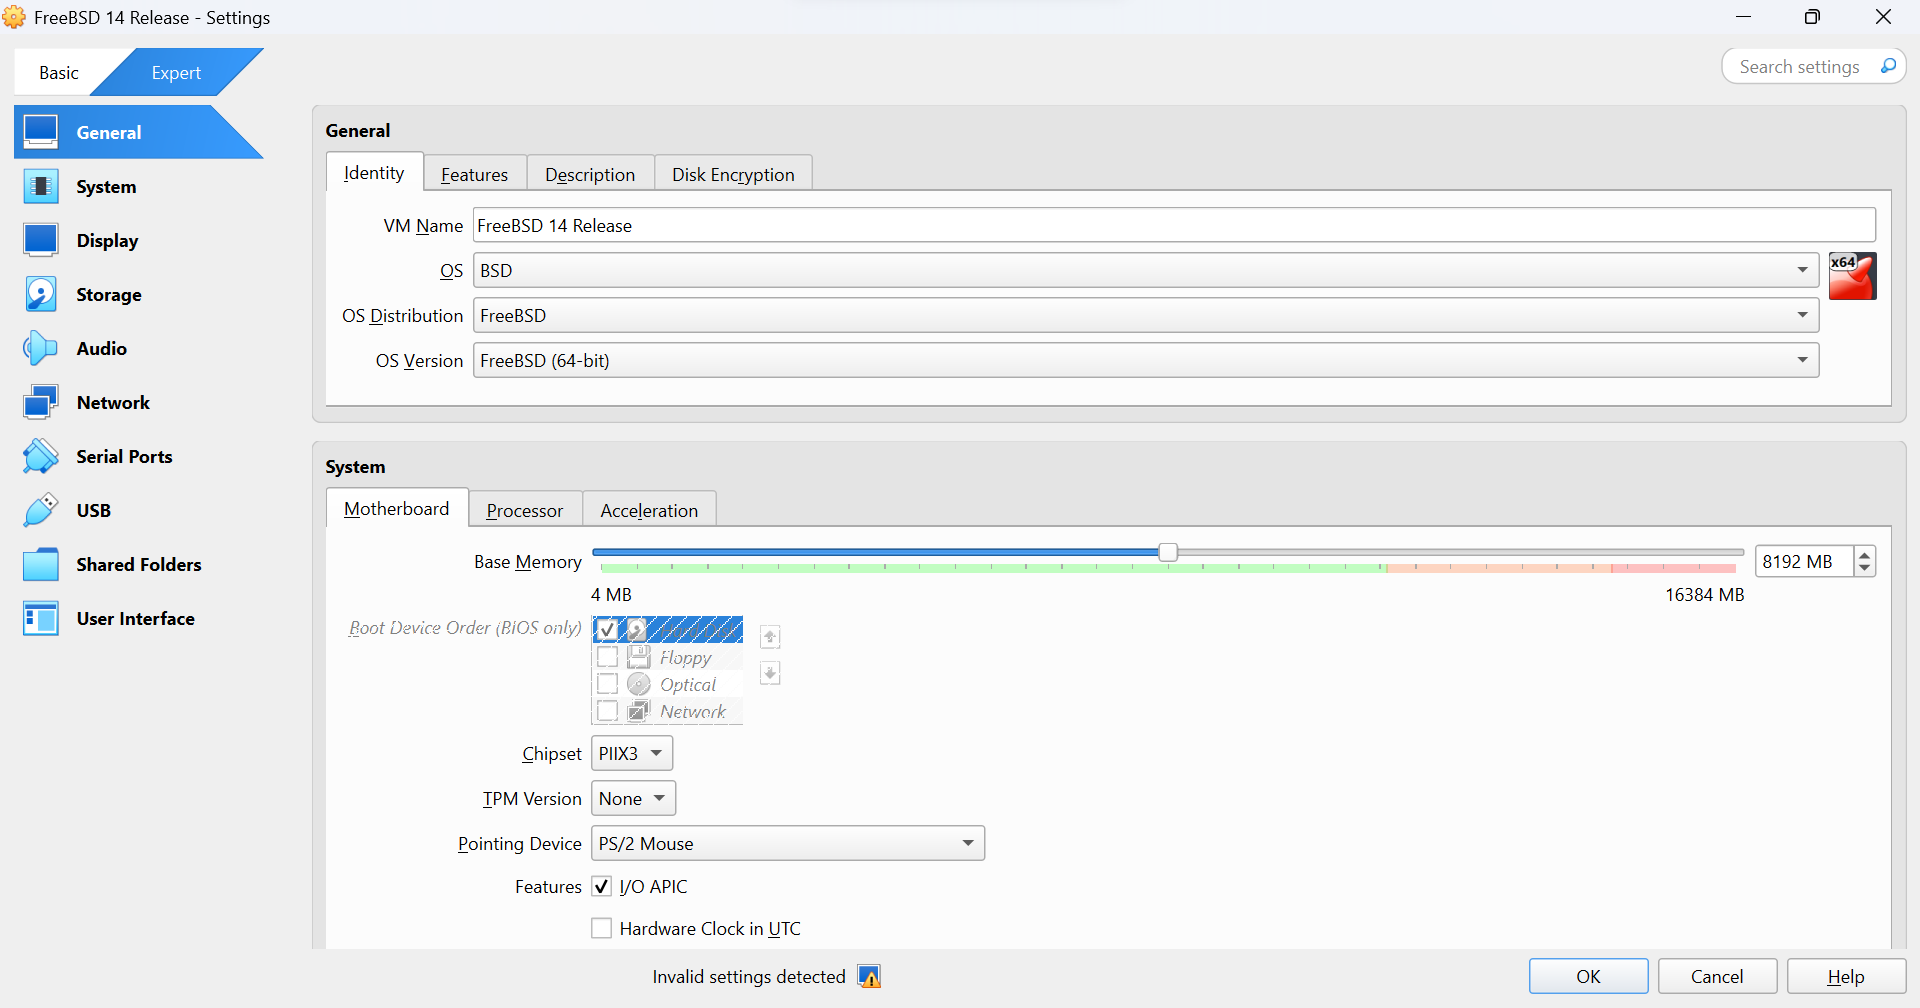The height and width of the screenshot is (1008, 1920).
Task: Open the Storage settings disk icon
Action: 41,295
